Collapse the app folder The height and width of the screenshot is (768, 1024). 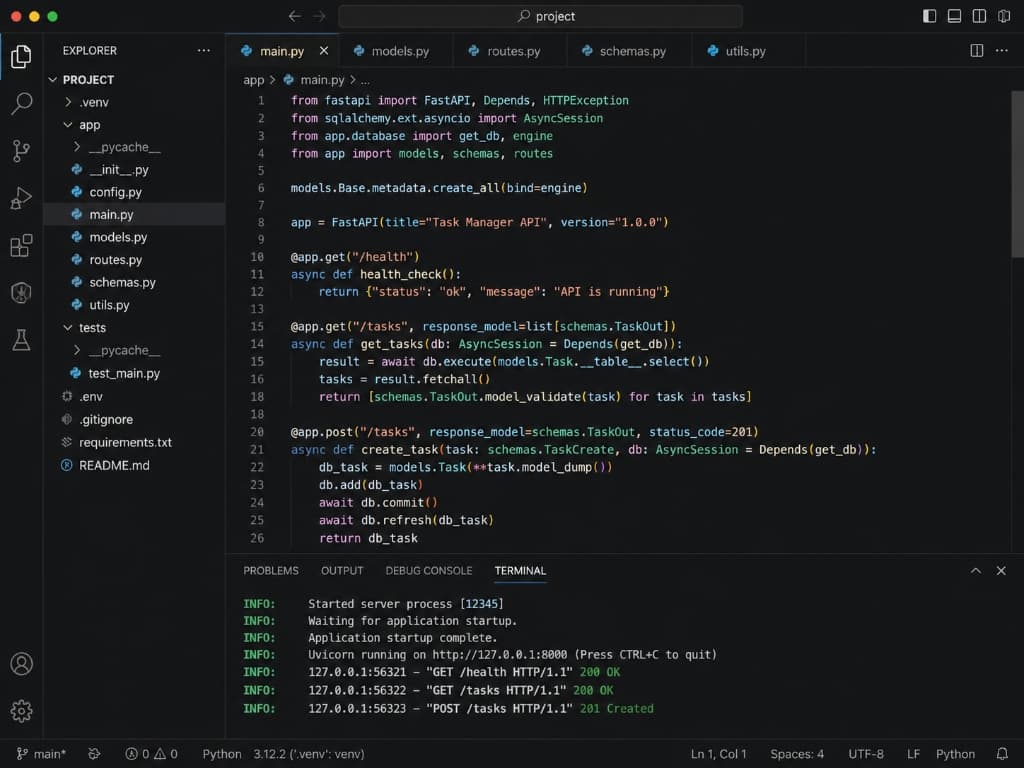(68, 124)
